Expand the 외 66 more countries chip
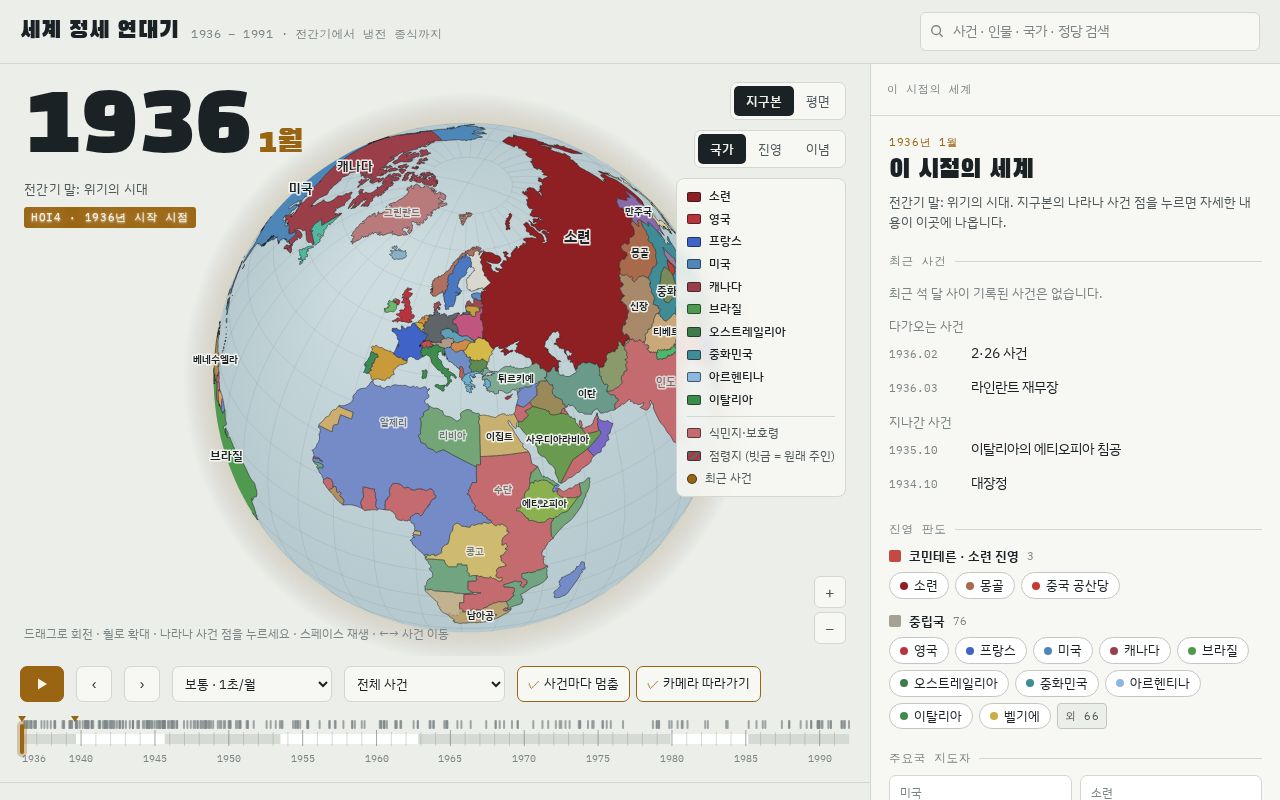Screen dimensions: 1280x800 point(1082,716)
